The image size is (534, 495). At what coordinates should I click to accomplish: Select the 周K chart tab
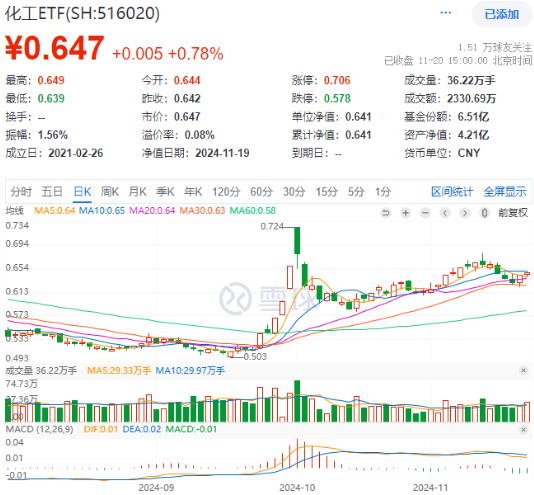(110, 192)
